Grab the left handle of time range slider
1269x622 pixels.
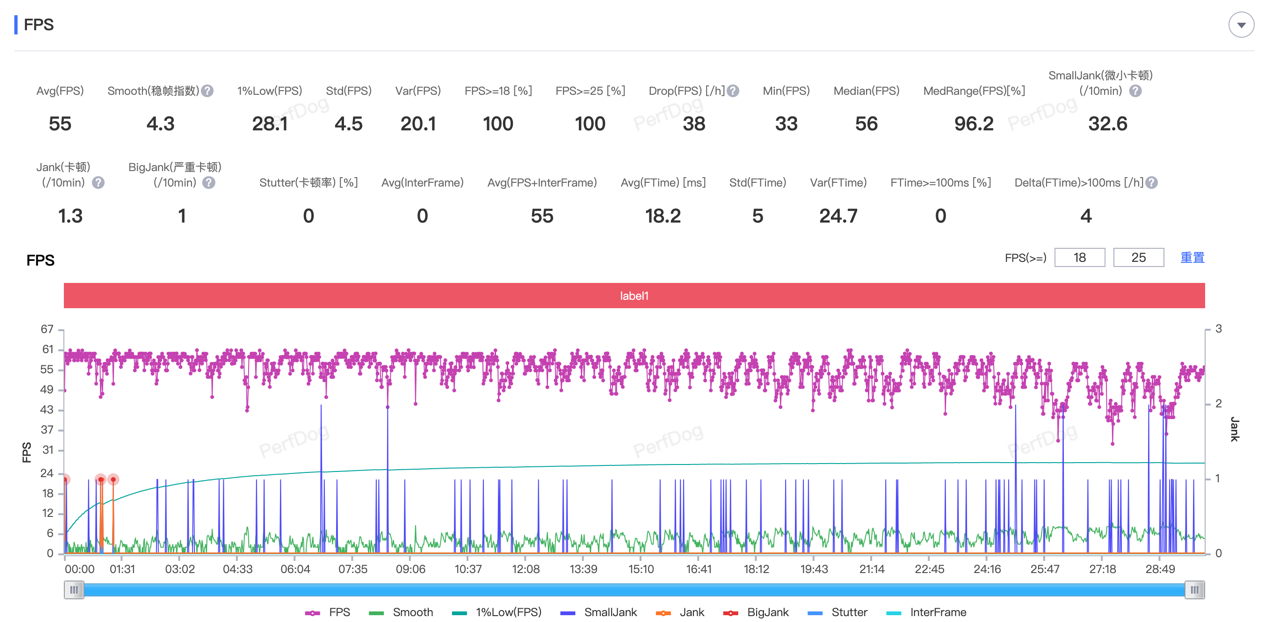tap(74, 590)
